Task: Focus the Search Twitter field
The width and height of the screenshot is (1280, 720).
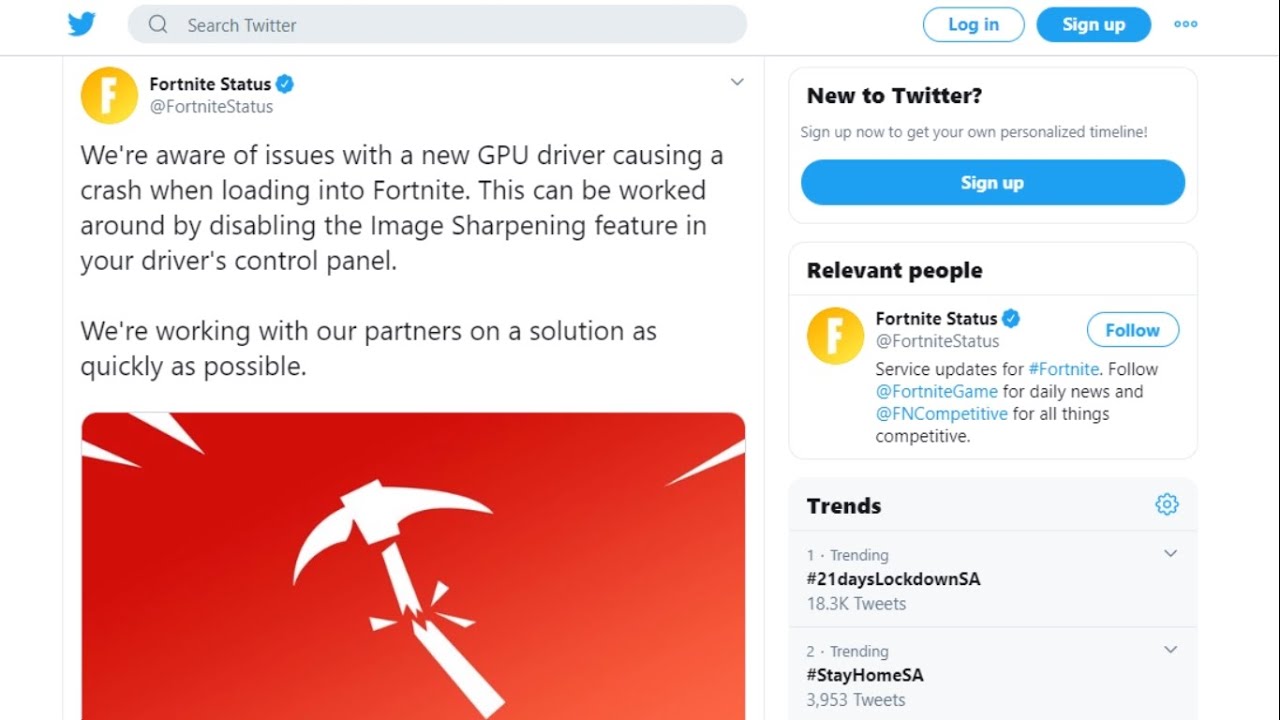Action: (x=450, y=25)
